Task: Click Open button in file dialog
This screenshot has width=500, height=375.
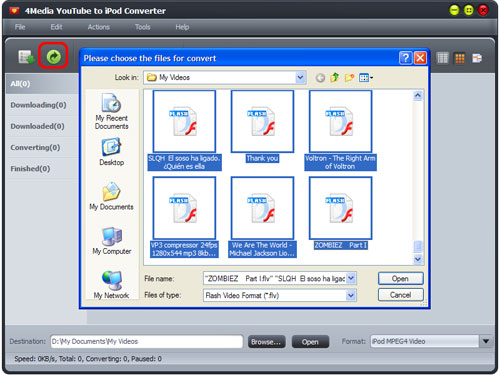Action: point(401,279)
